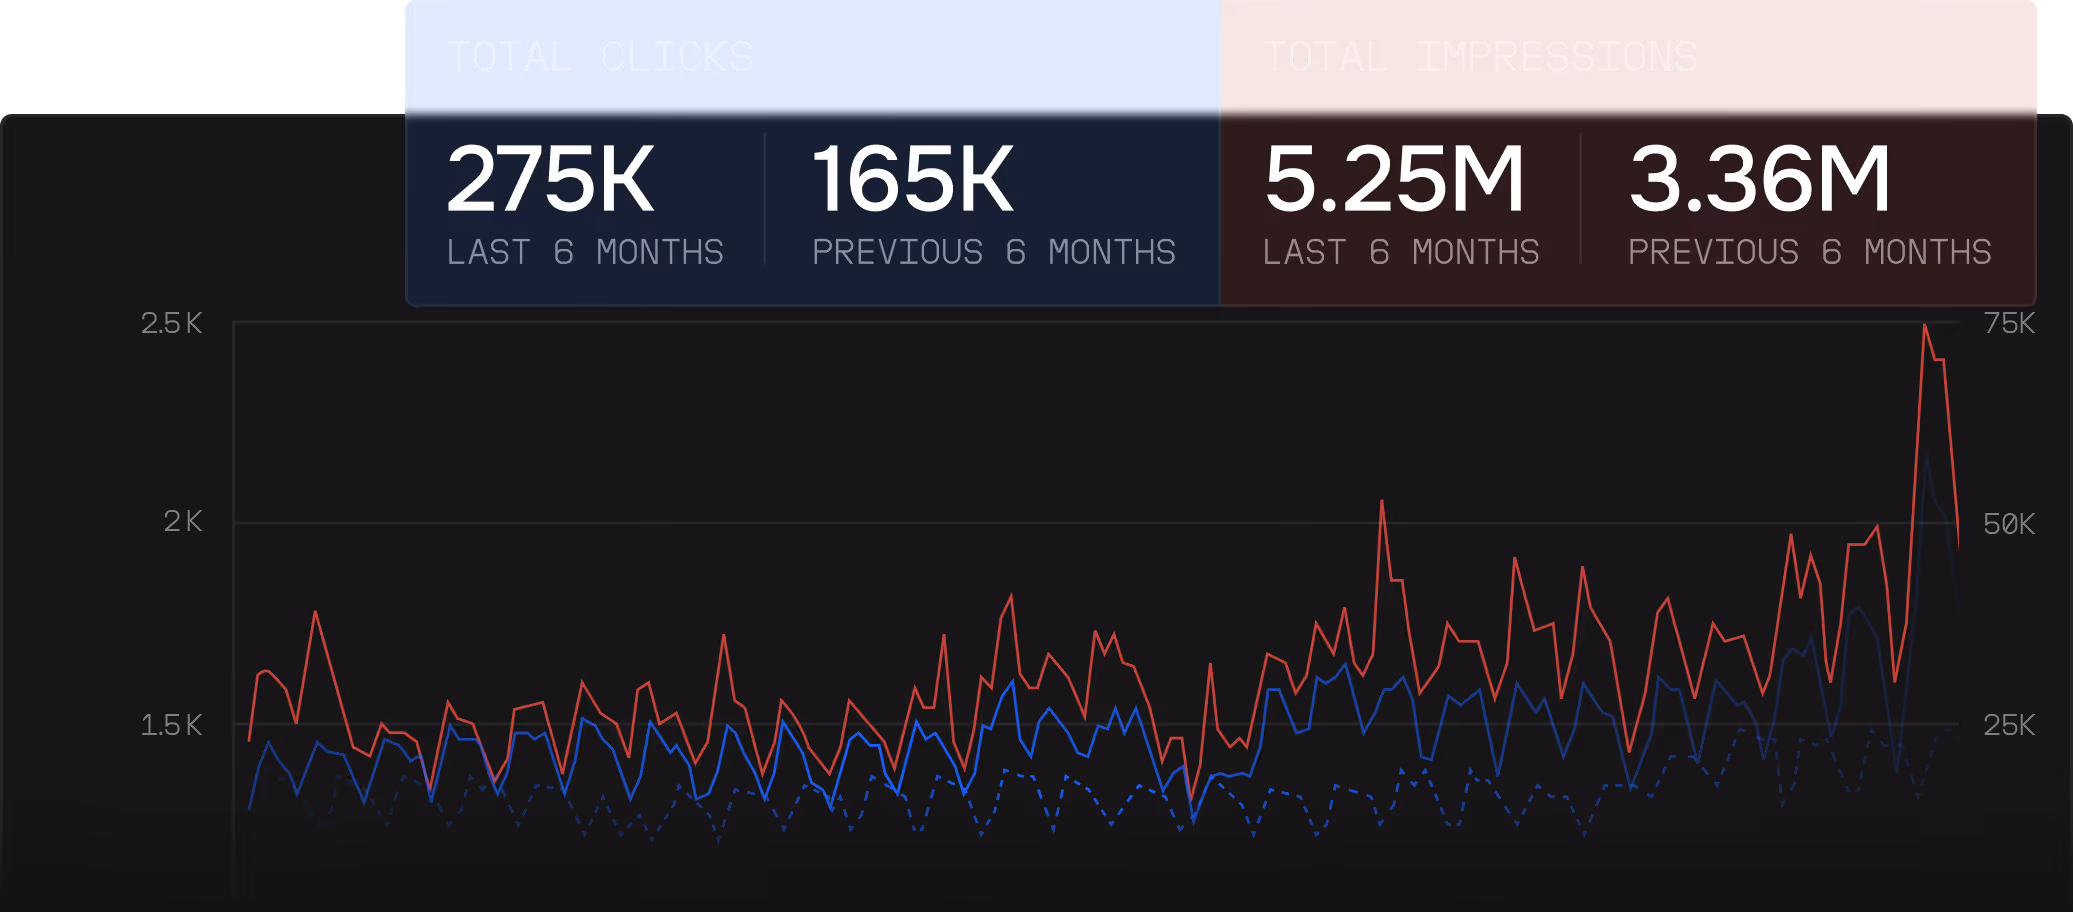Click the LAST 6 MONTHS label under clicks

click(585, 252)
